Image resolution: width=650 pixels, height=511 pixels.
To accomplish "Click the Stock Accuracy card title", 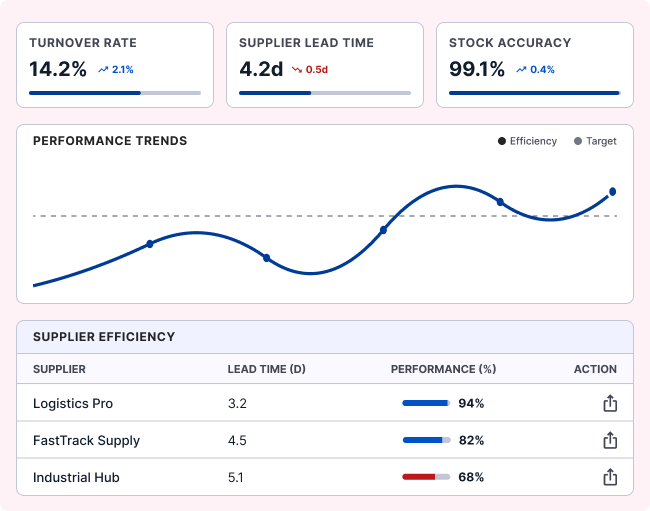I will coord(510,43).
